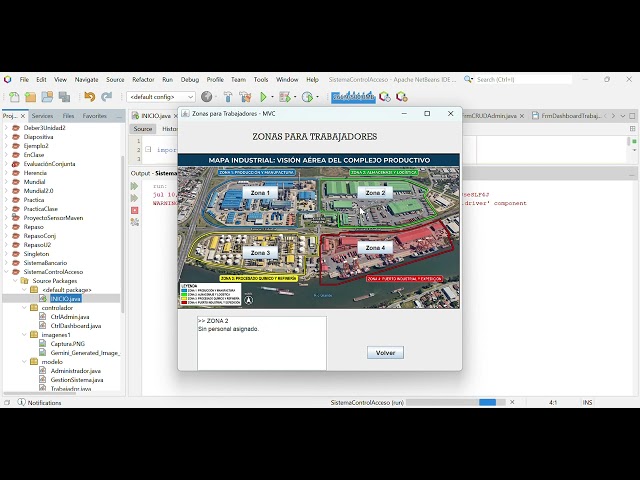The image size is (640, 480).
Task: Click the Undo arrow icon
Action: point(89,97)
